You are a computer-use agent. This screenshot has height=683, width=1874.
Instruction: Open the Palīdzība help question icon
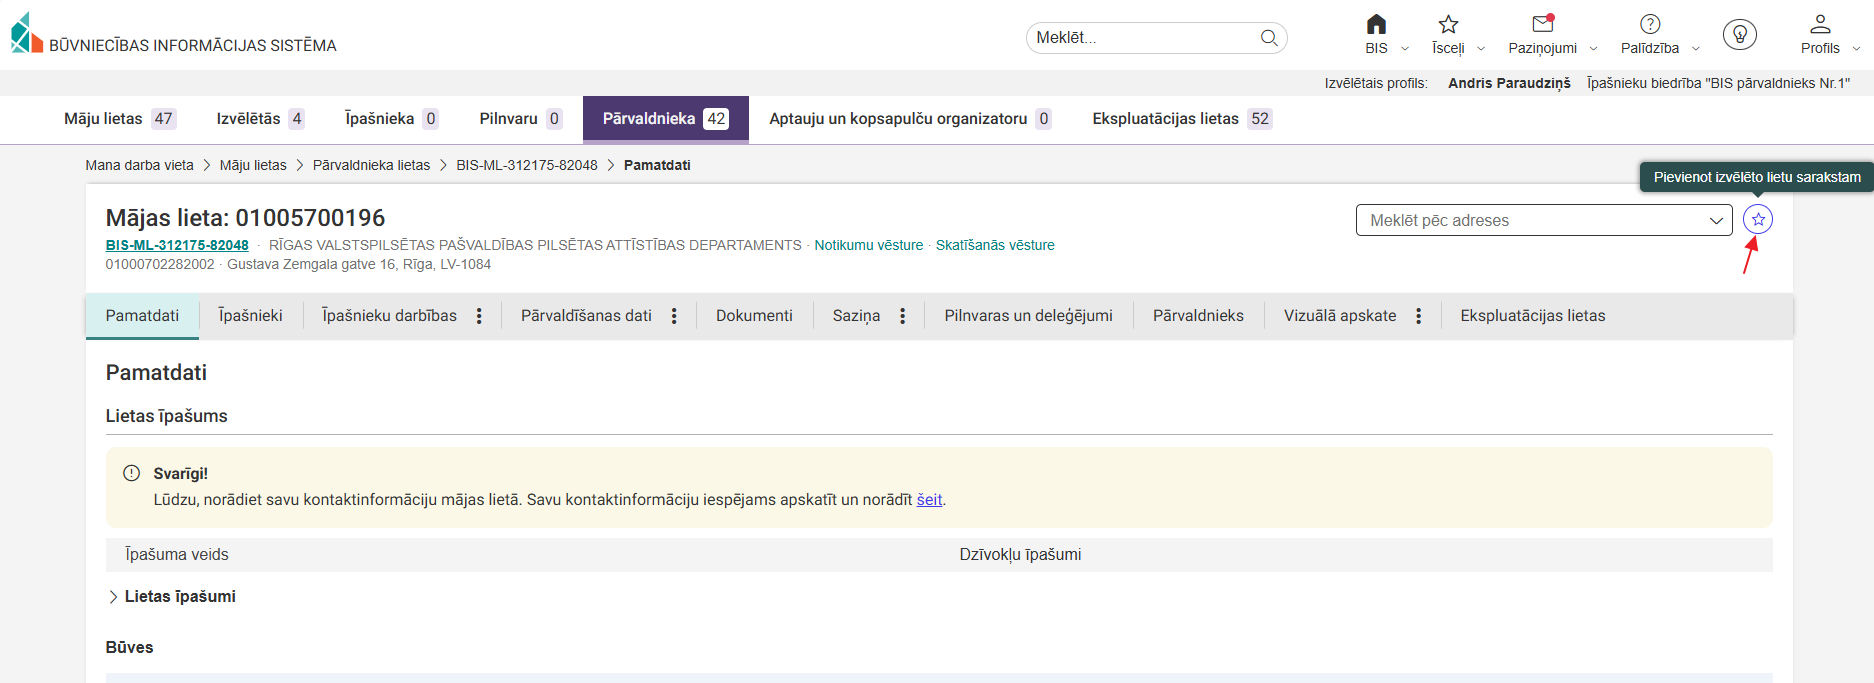1650,25
